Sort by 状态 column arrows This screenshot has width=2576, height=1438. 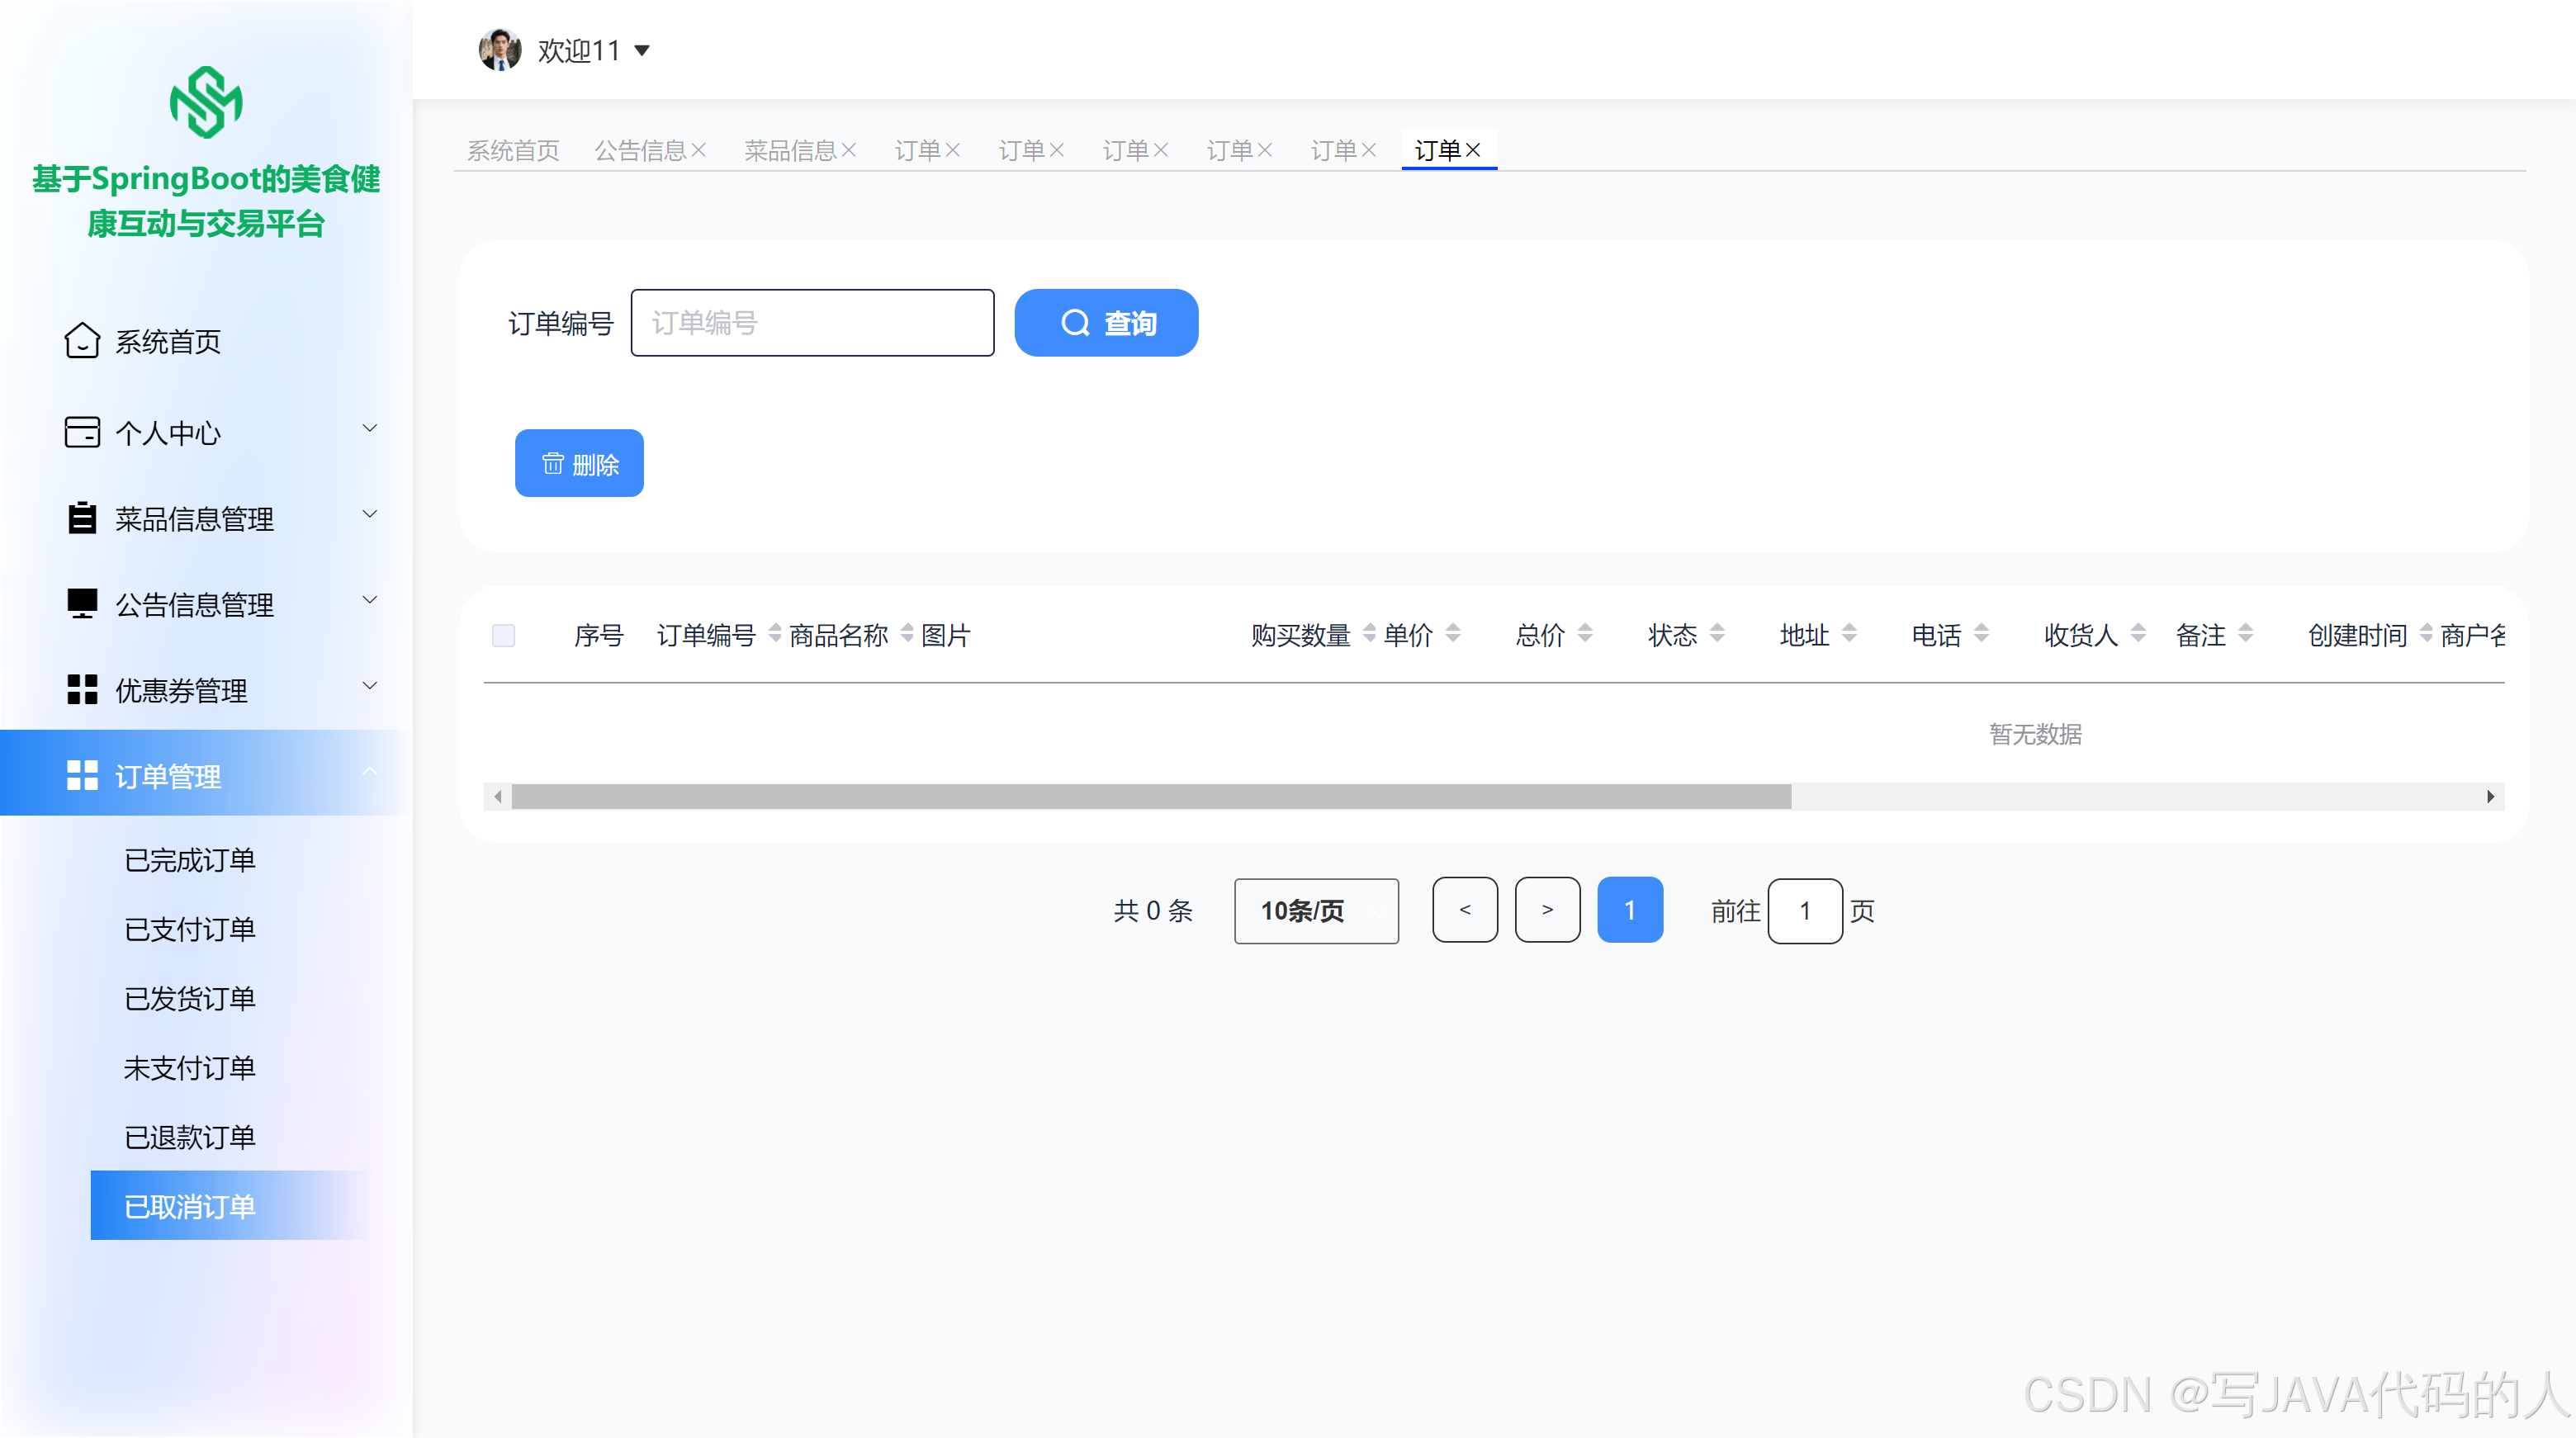[1717, 633]
